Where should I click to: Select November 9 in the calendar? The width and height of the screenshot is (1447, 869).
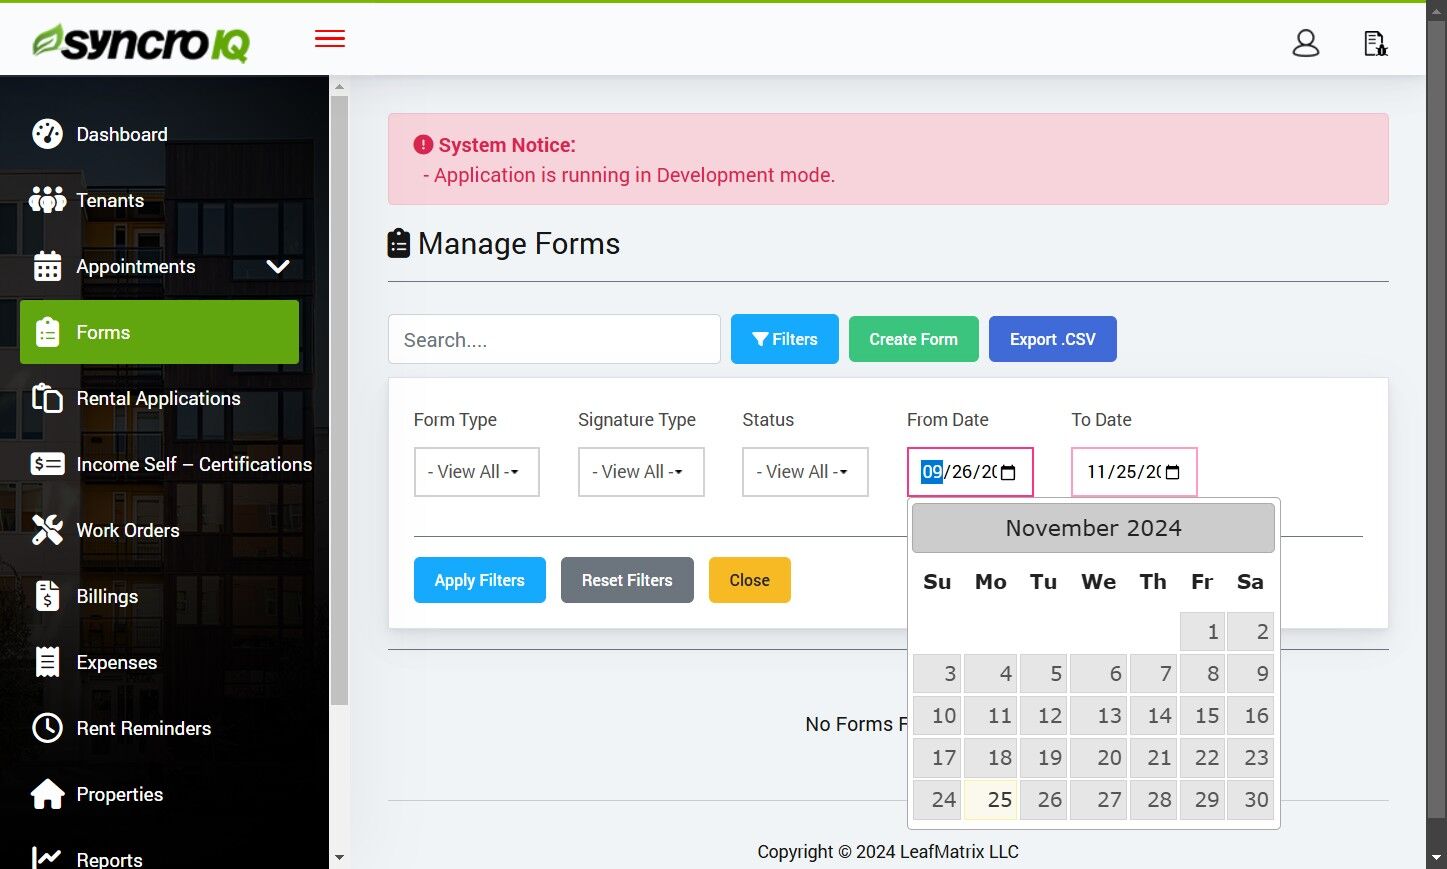tap(1250, 673)
